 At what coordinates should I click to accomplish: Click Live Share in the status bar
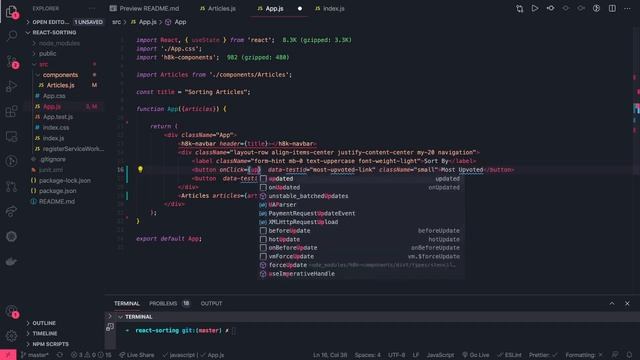tap(137, 355)
